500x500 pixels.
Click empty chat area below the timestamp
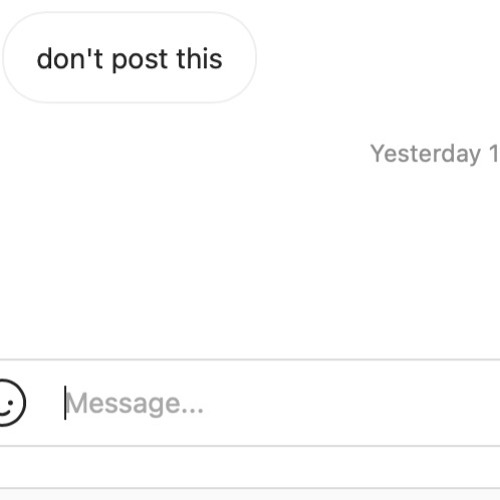coord(250,260)
